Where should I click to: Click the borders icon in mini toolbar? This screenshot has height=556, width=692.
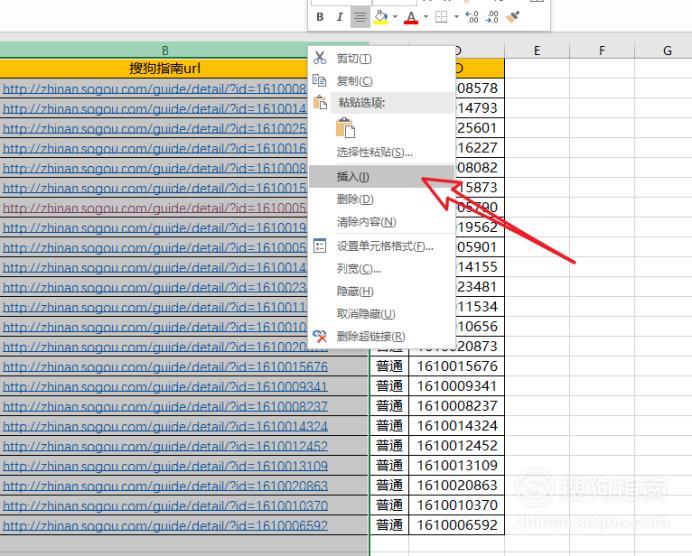[441, 17]
